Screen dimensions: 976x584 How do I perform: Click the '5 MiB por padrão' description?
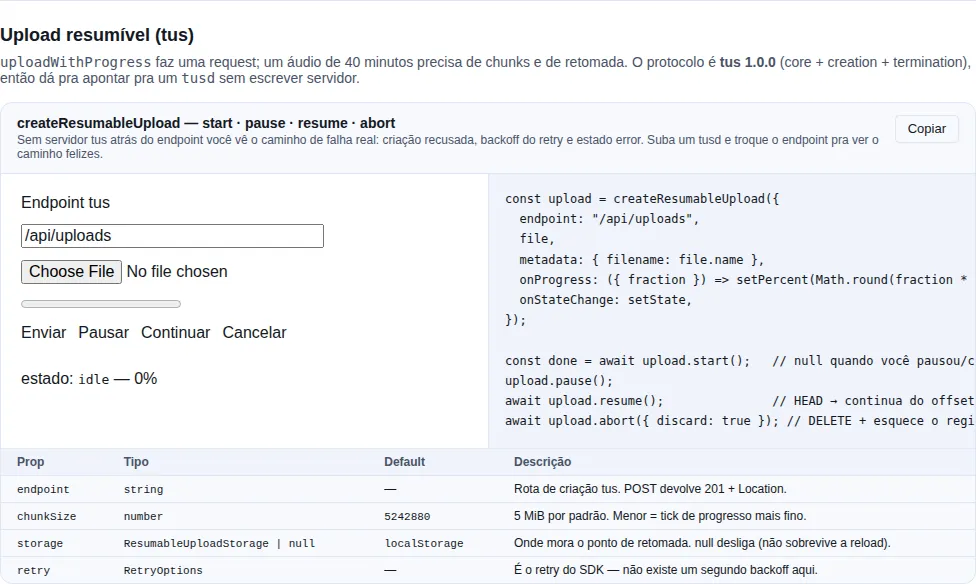click(x=660, y=516)
